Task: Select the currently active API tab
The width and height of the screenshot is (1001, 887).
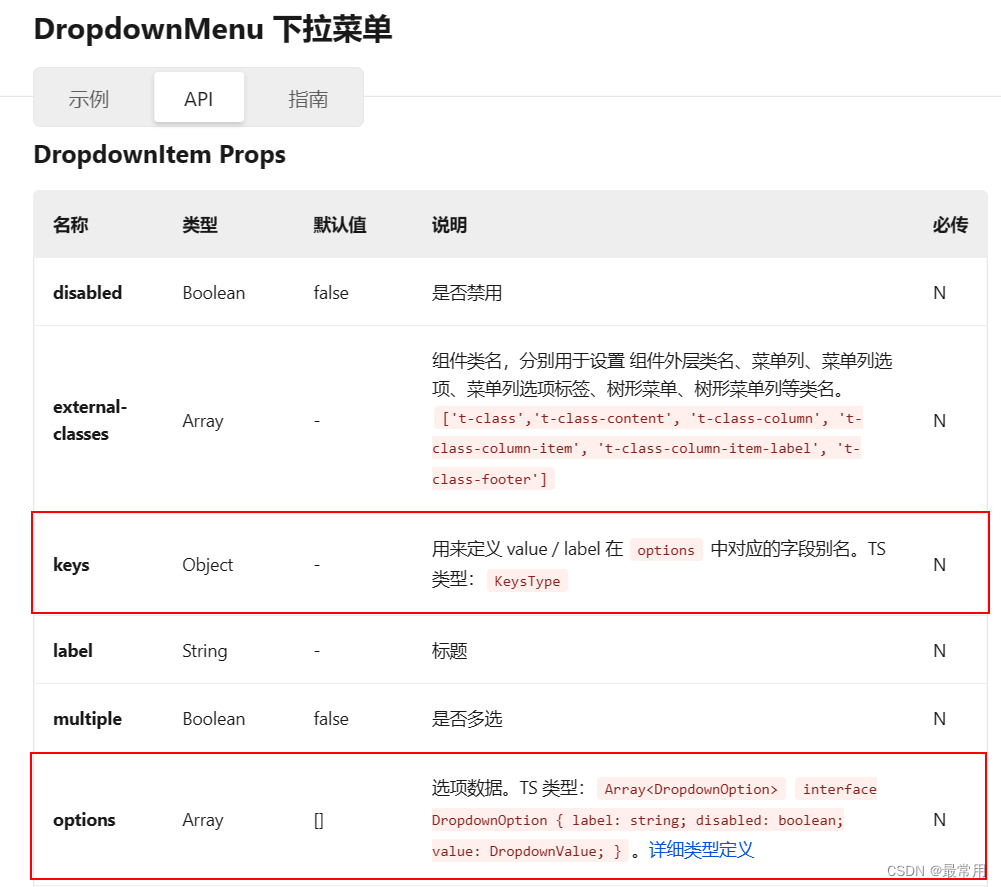Action: point(198,97)
